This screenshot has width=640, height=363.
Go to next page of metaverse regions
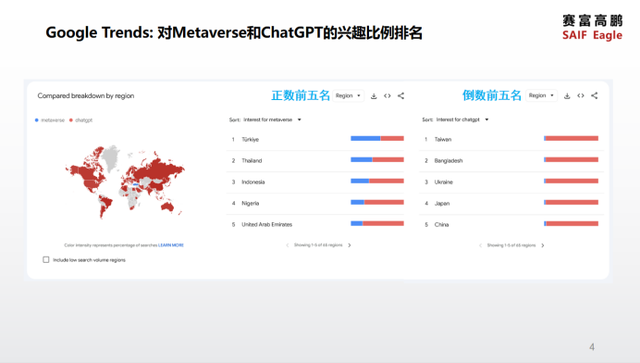point(349,245)
